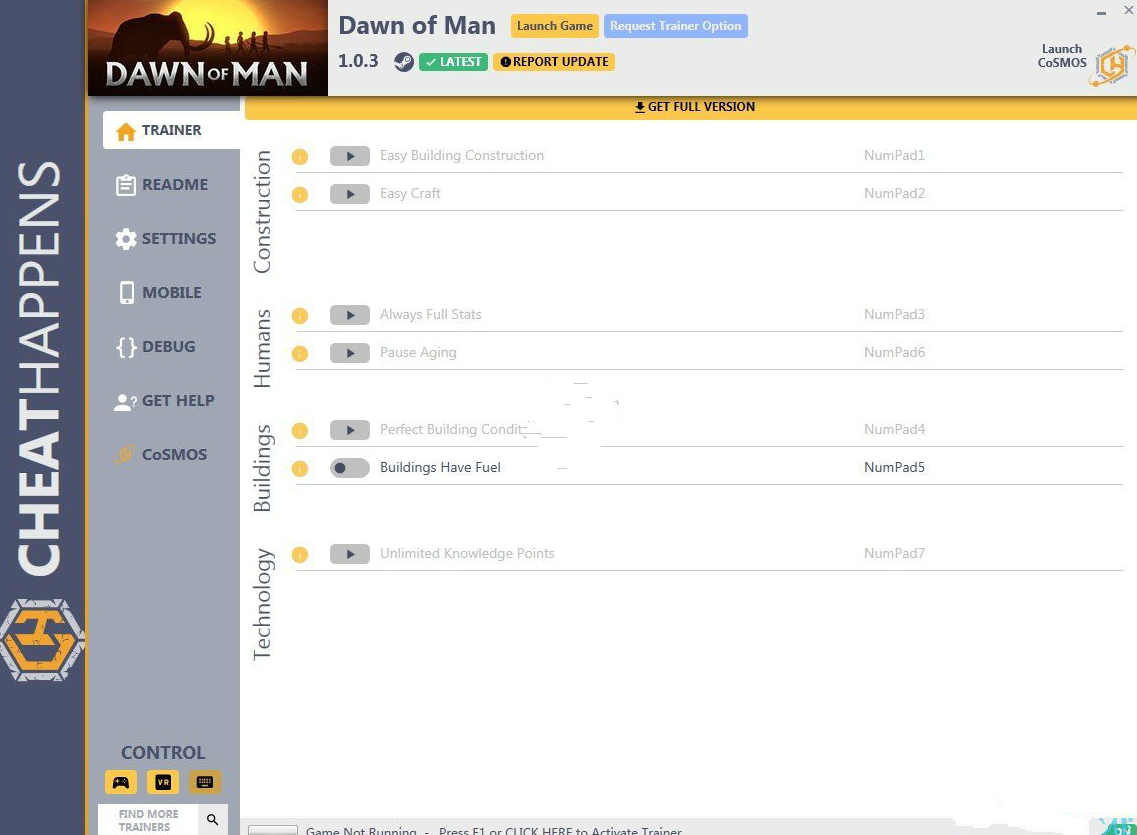Activate Easy Craft play button

coord(350,194)
